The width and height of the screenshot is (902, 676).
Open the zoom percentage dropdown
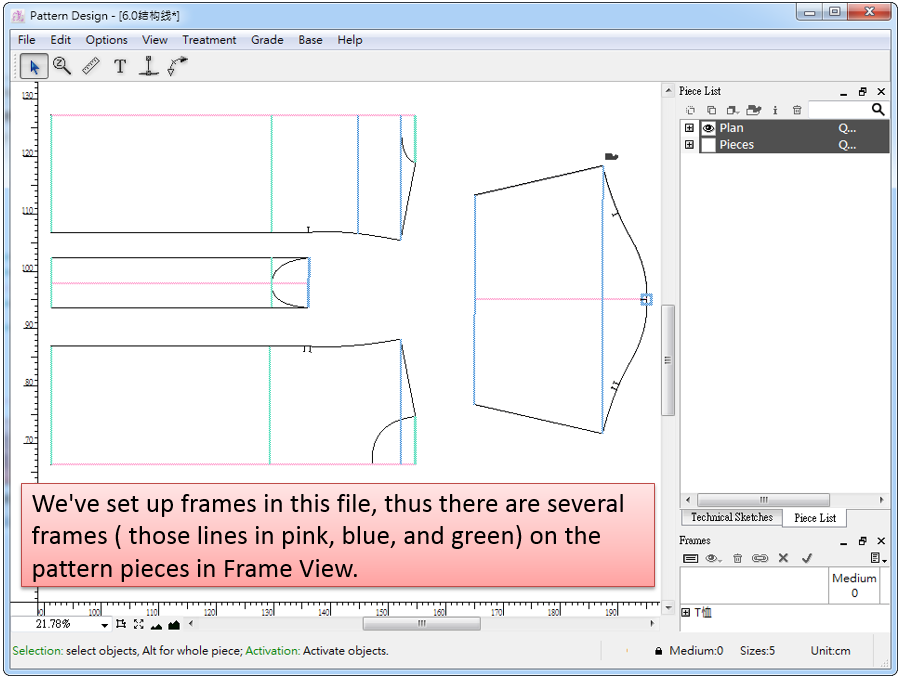coord(104,625)
